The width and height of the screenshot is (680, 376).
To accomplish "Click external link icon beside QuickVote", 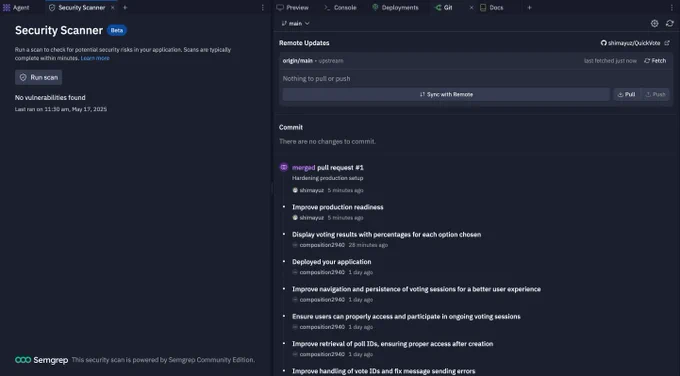I will click(667, 43).
